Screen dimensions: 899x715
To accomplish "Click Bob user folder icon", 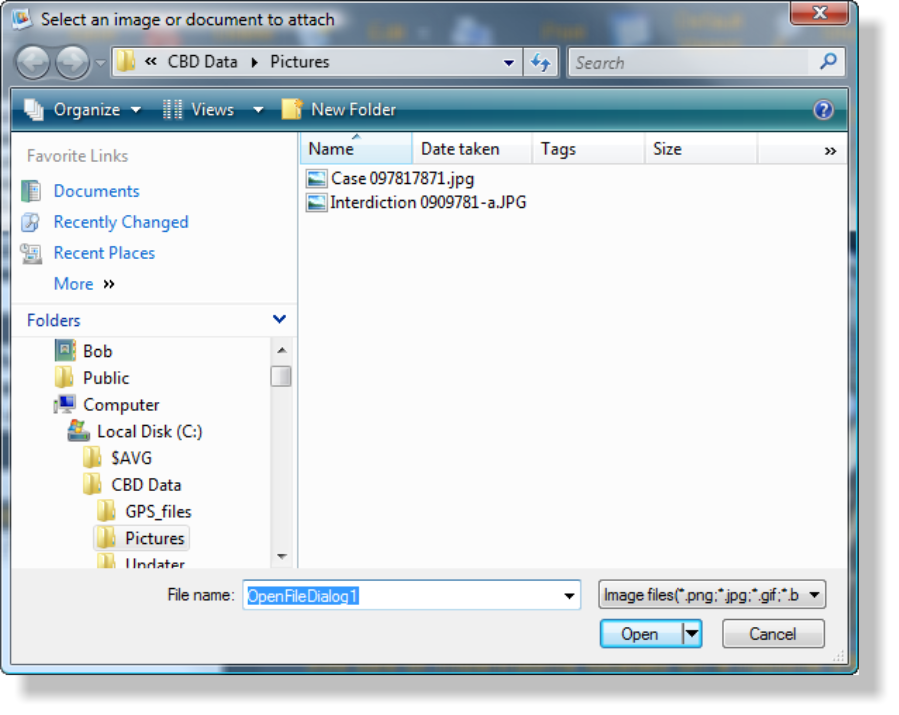I will pos(65,350).
